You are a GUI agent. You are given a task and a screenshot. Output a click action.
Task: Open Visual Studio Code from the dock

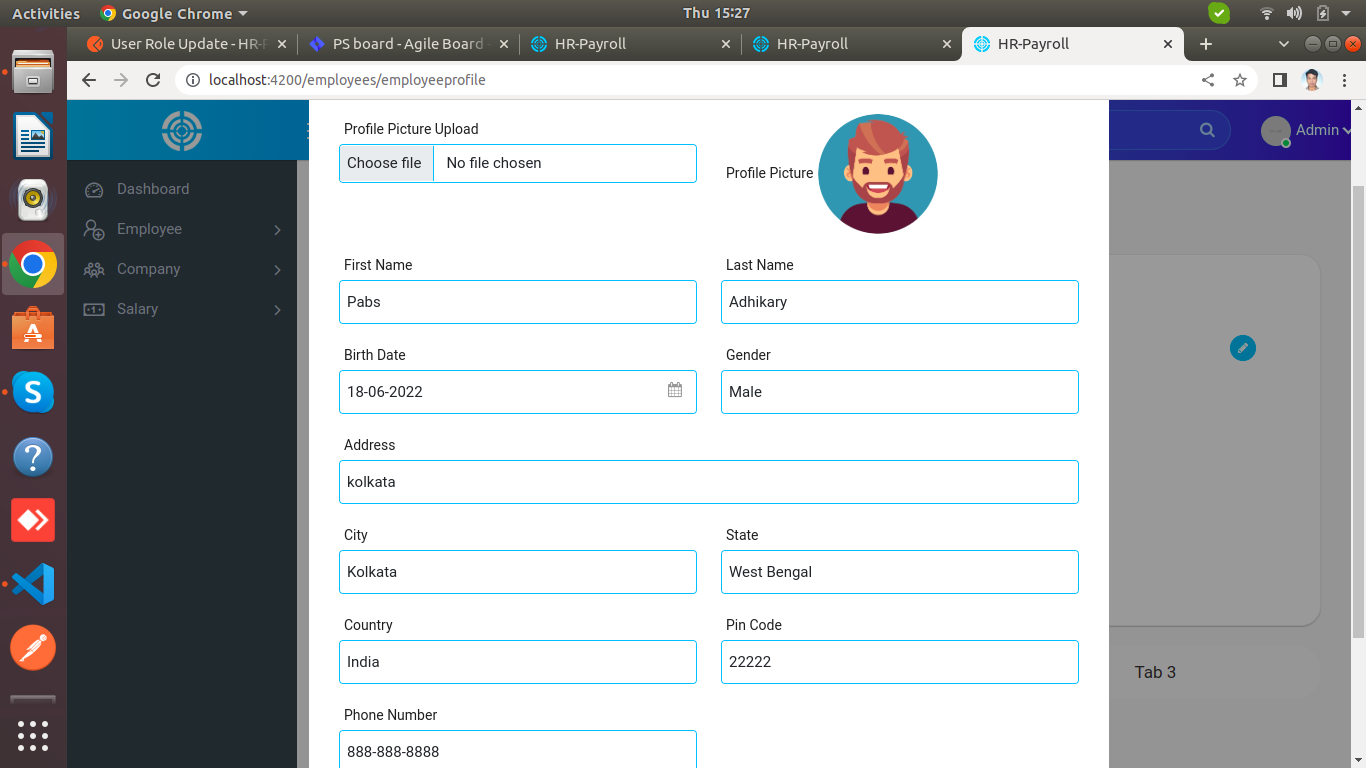tap(33, 584)
